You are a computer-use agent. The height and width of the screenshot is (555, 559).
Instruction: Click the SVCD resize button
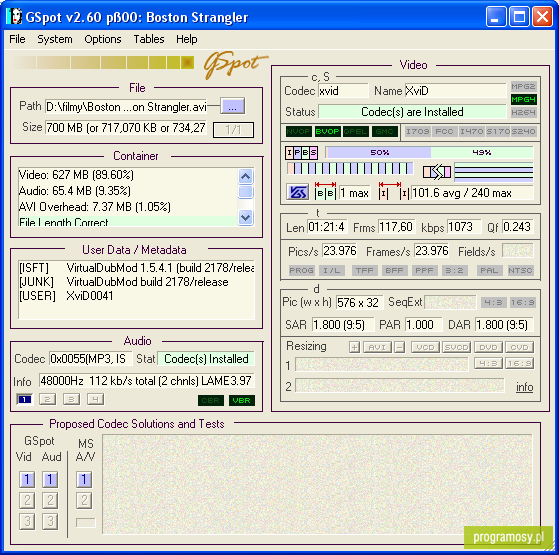[457, 347]
